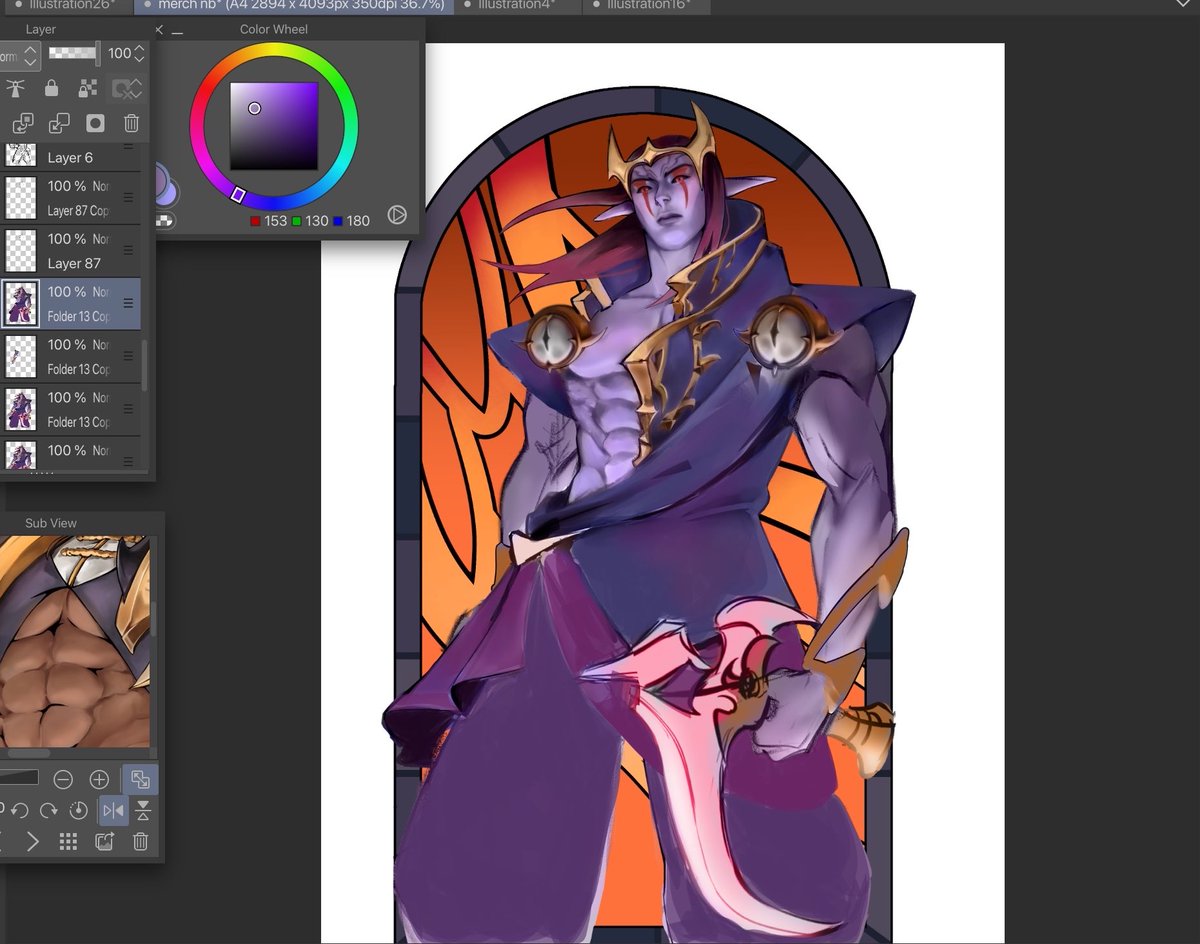The image size is (1200, 944).
Task: Delete current Sub View image with trash icon
Action: 141,842
